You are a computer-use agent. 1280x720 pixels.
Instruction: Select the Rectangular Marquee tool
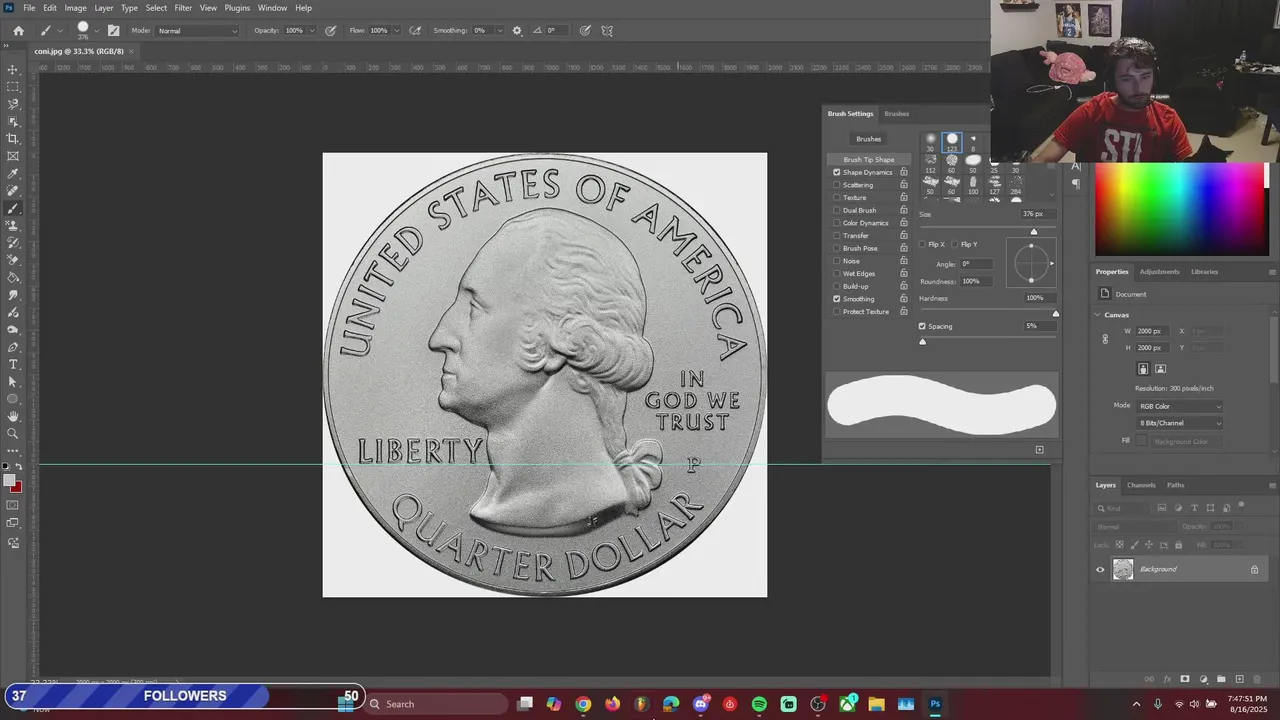coord(13,87)
